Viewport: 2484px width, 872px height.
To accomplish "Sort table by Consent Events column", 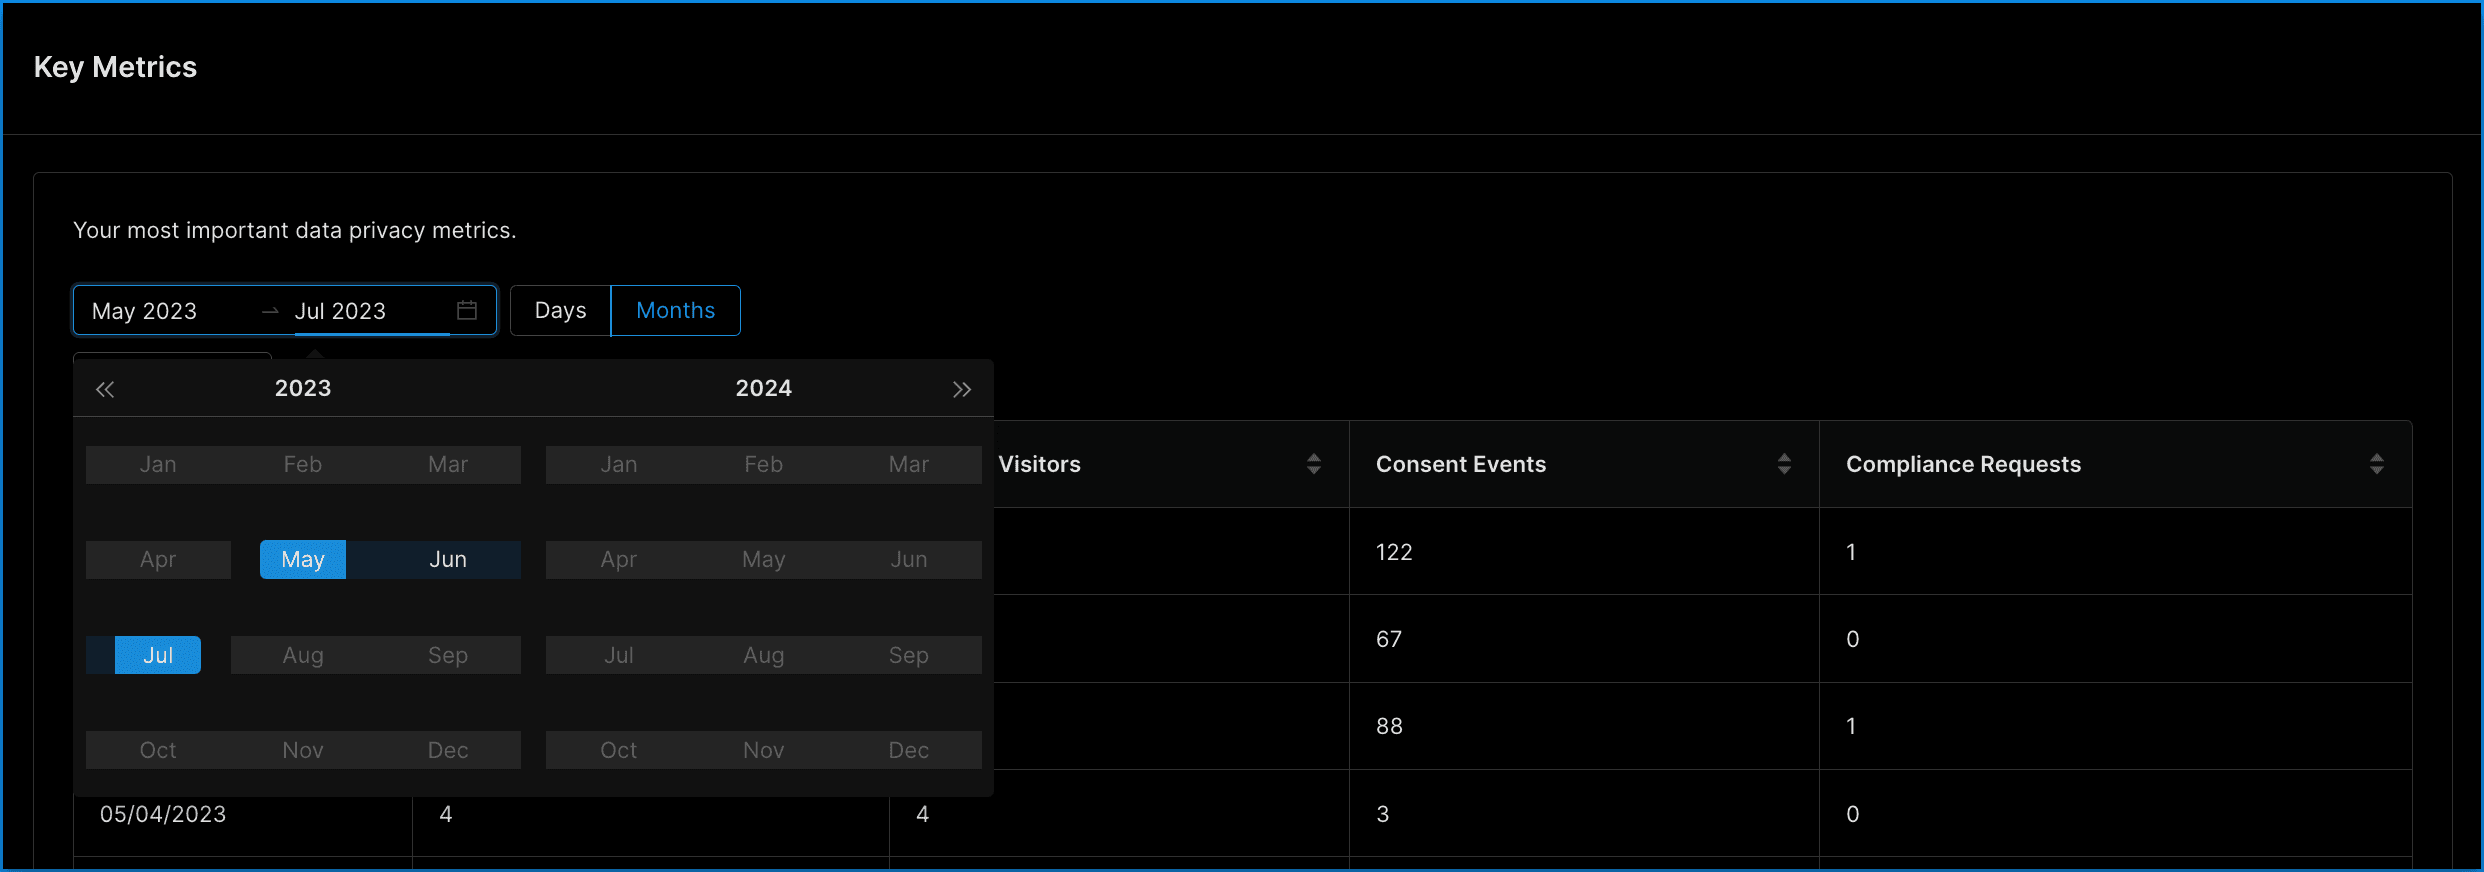I will [x=1783, y=464].
